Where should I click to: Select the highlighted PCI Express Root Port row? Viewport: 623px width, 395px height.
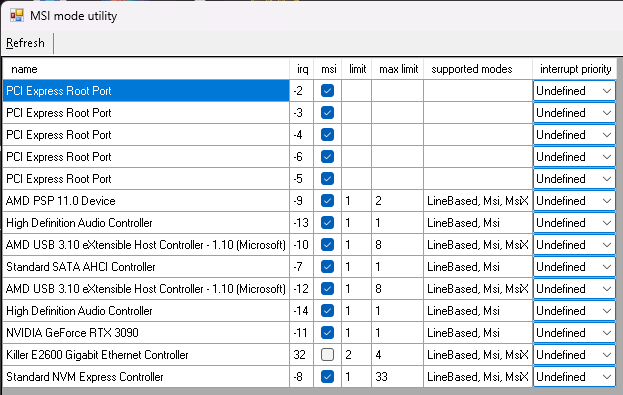pos(146,91)
